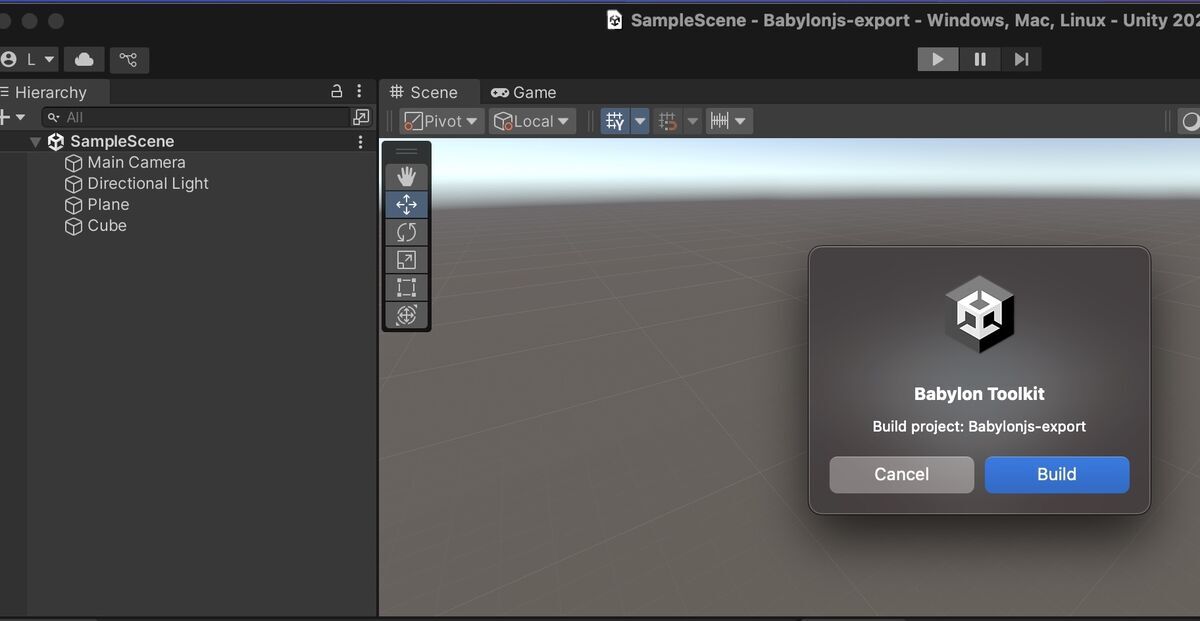Click the Unity logo in dialog

[x=980, y=314]
